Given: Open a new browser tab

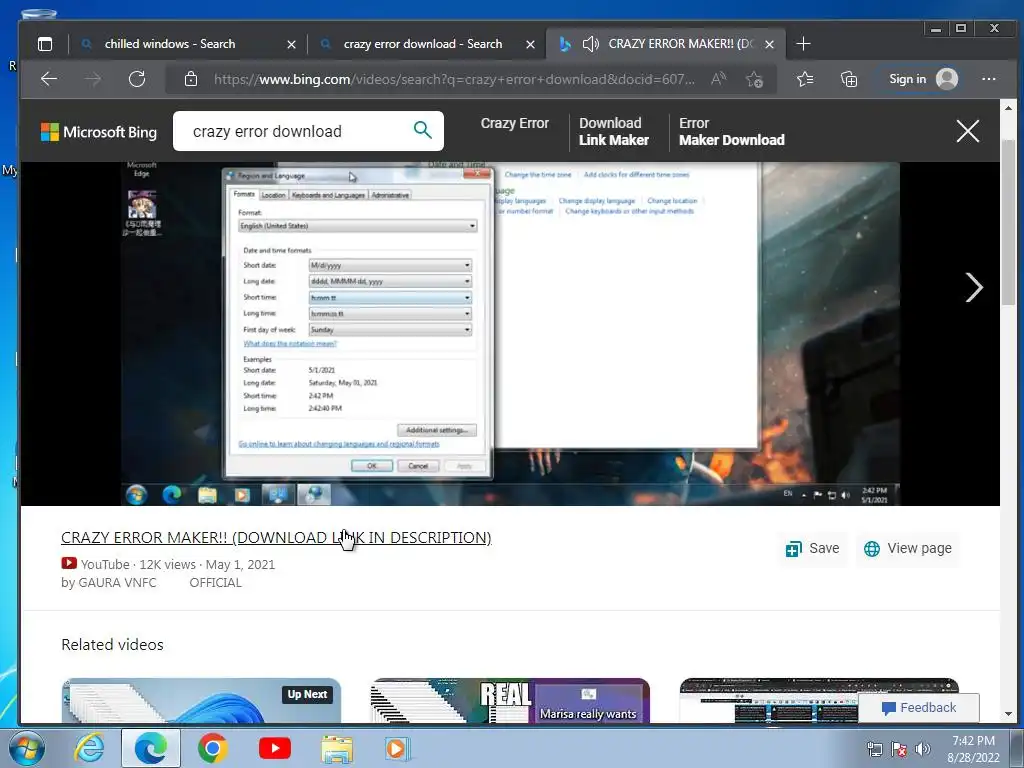Looking at the screenshot, I should tap(803, 44).
